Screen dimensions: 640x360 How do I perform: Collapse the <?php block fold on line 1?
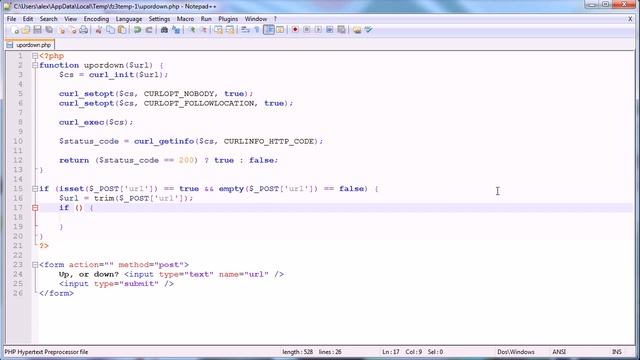pos(35,56)
